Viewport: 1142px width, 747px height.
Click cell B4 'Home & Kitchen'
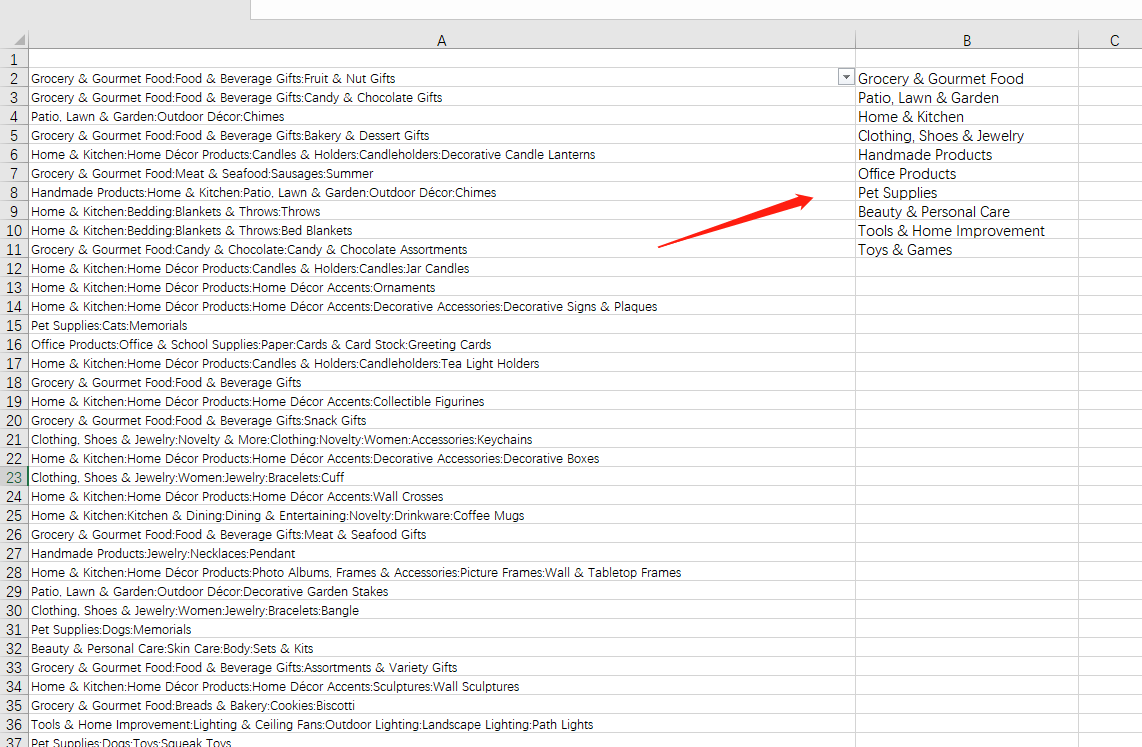coord(966,116)
